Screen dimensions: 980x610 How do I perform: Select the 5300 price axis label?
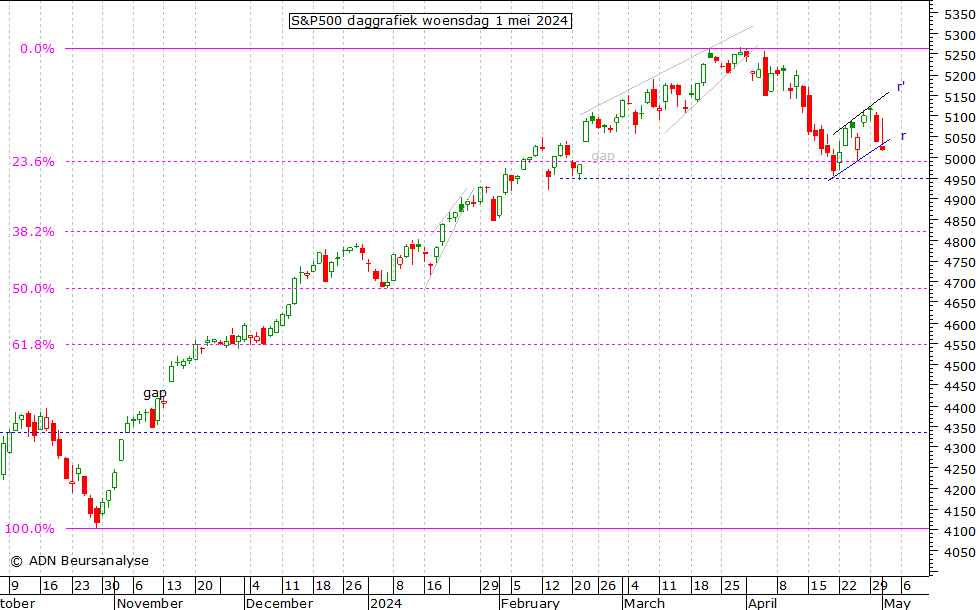click(x=959, y=36)
